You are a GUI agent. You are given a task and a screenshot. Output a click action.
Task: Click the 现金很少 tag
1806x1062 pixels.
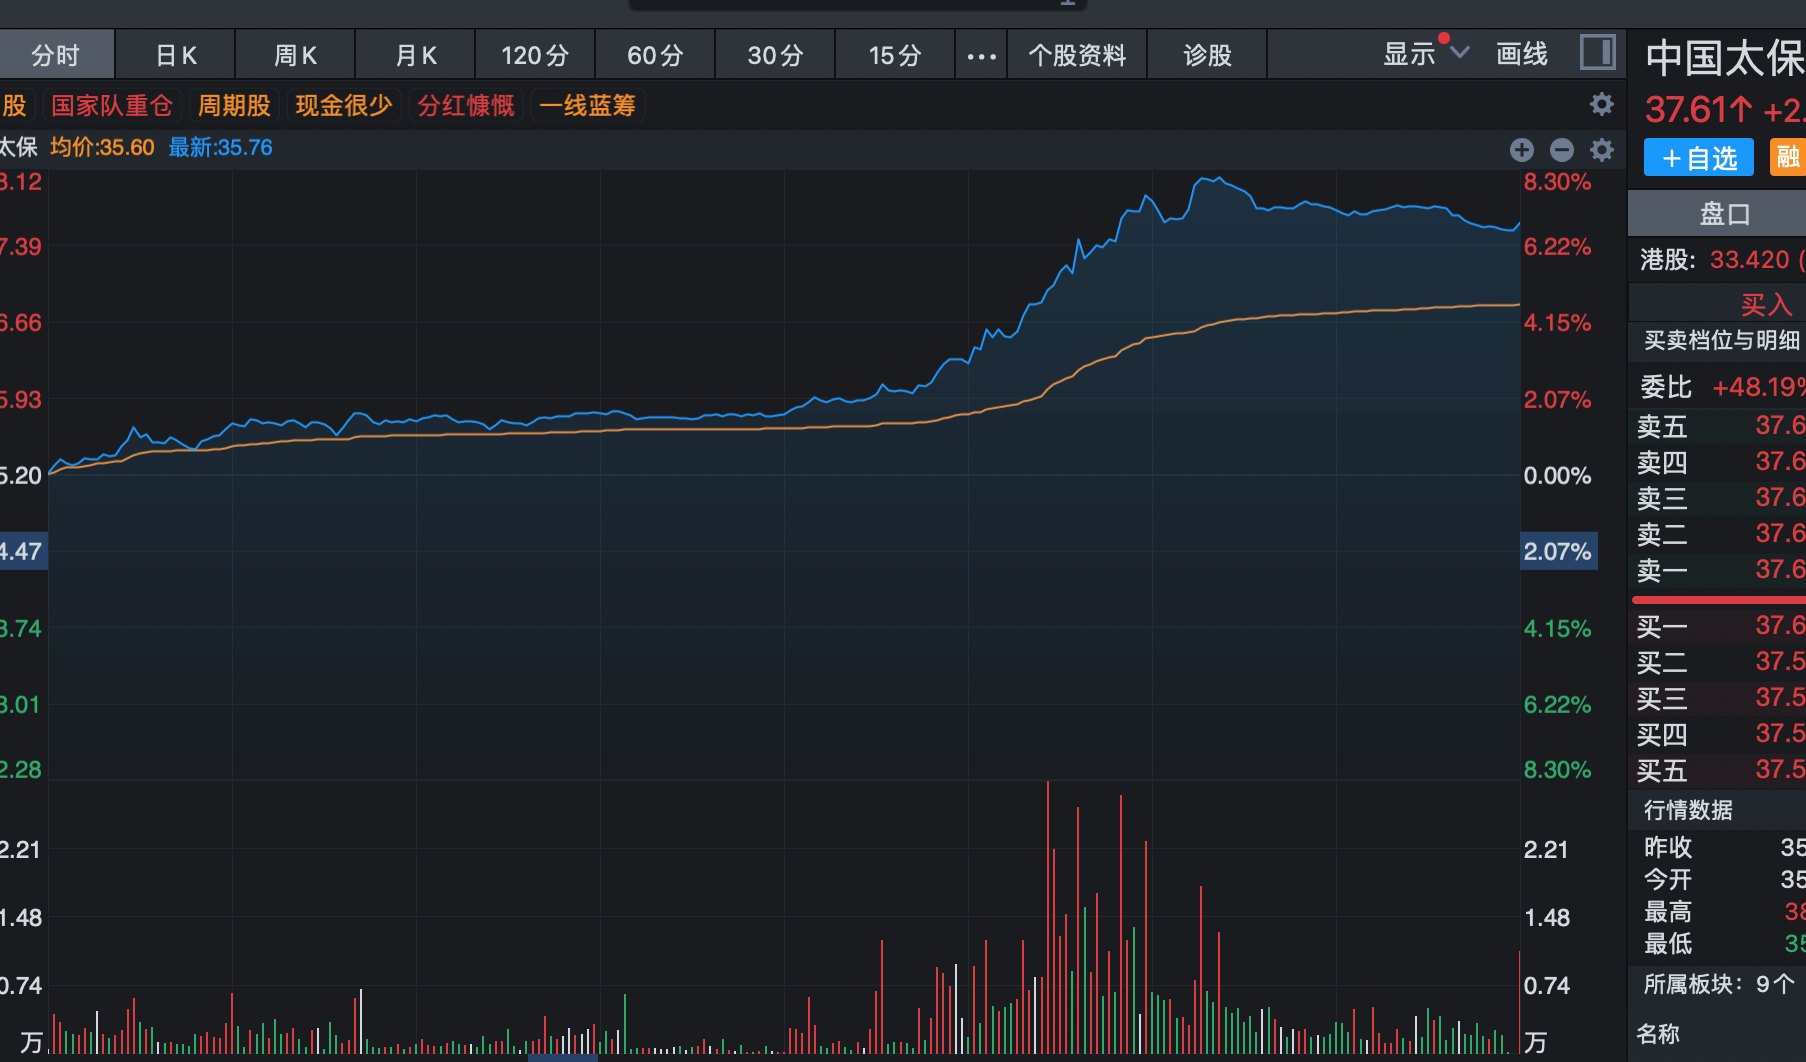344,106
